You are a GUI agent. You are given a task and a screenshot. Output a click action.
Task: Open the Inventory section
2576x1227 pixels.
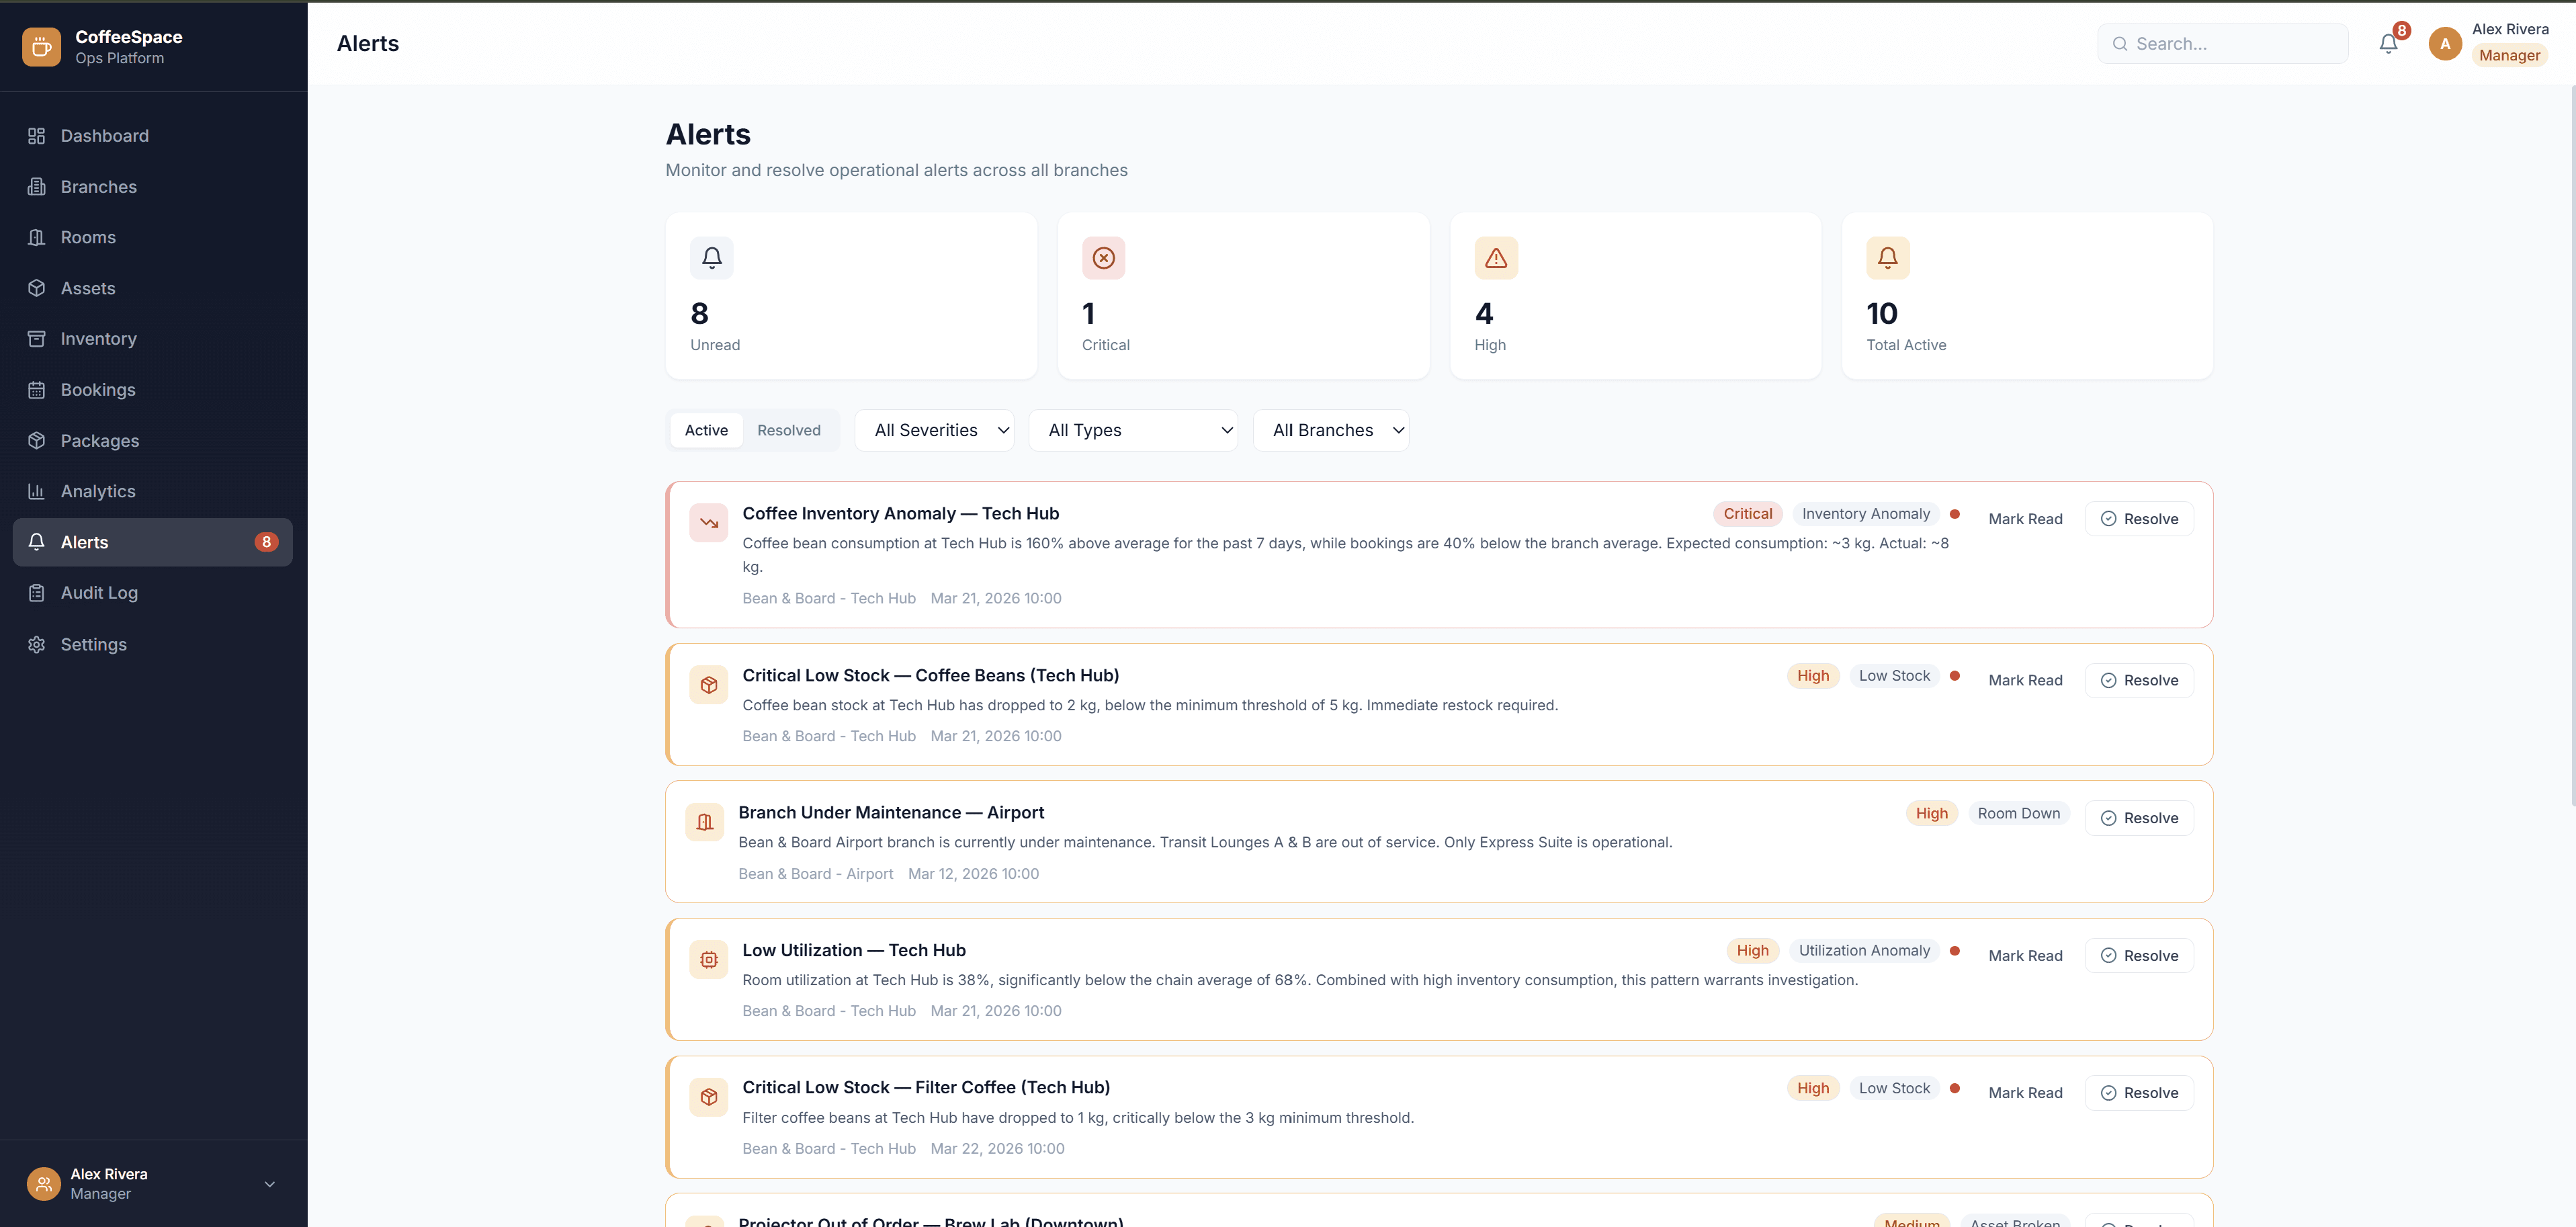pos(97,338)
